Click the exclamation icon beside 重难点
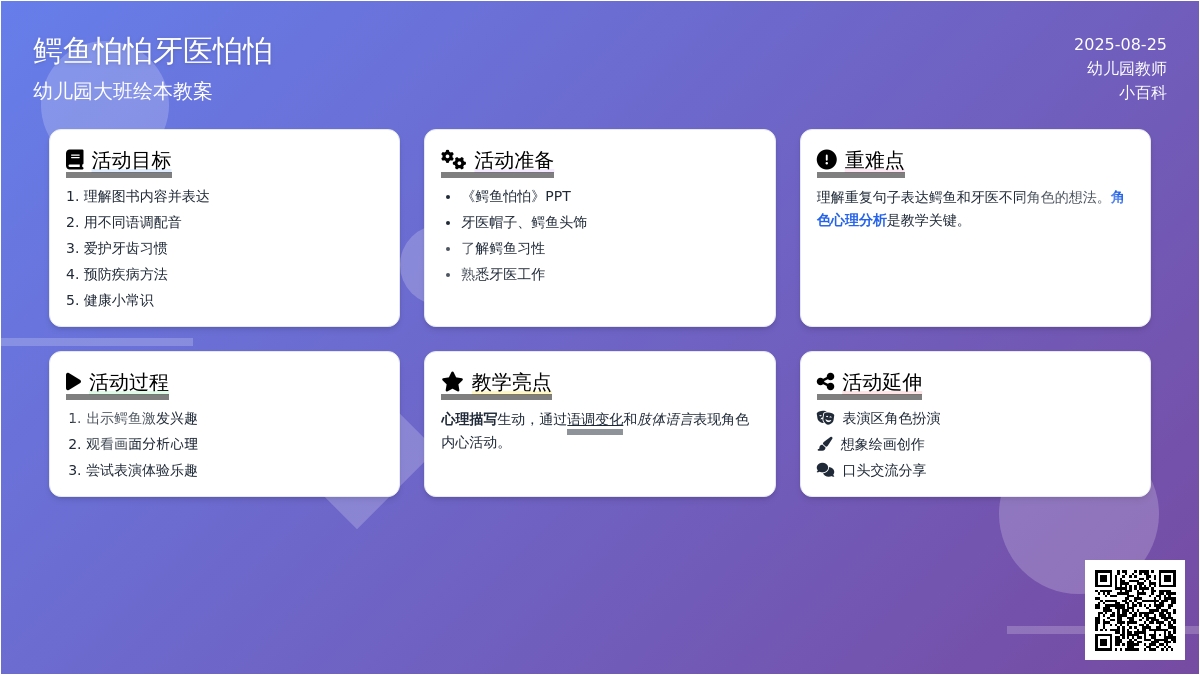The width and height of the screenshot is (1200, 675). click(826, 160)
